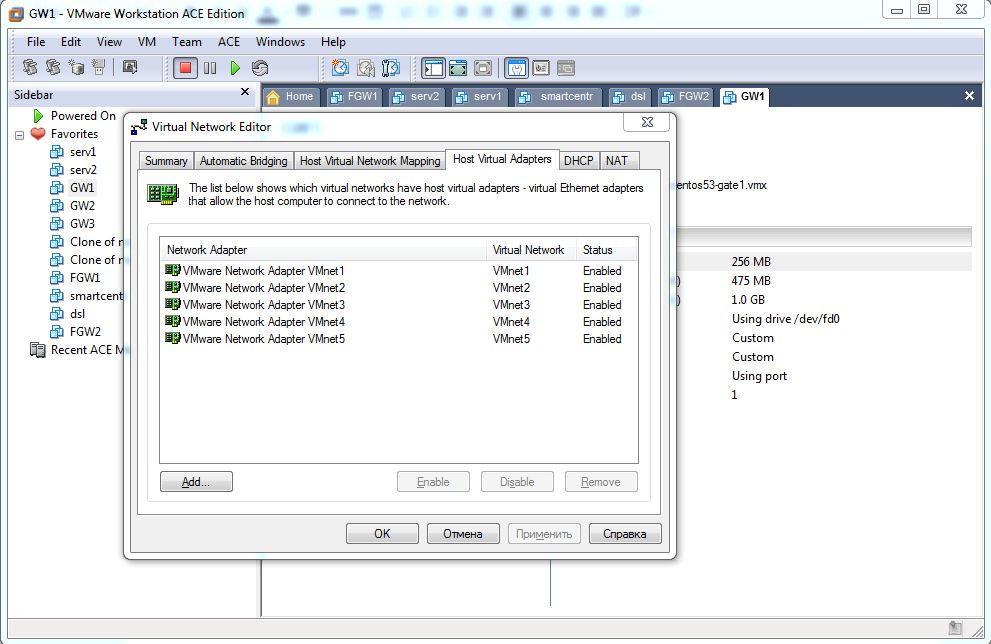Viewport: 991px width, 644px height.
Task: Select VMware Network Adapter VMnet3 row
Action: click(398, 305)
